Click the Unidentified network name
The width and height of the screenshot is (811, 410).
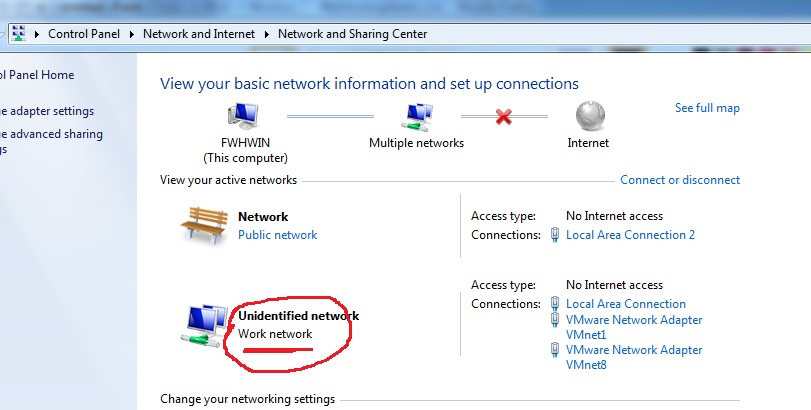[x=298, y=316]
